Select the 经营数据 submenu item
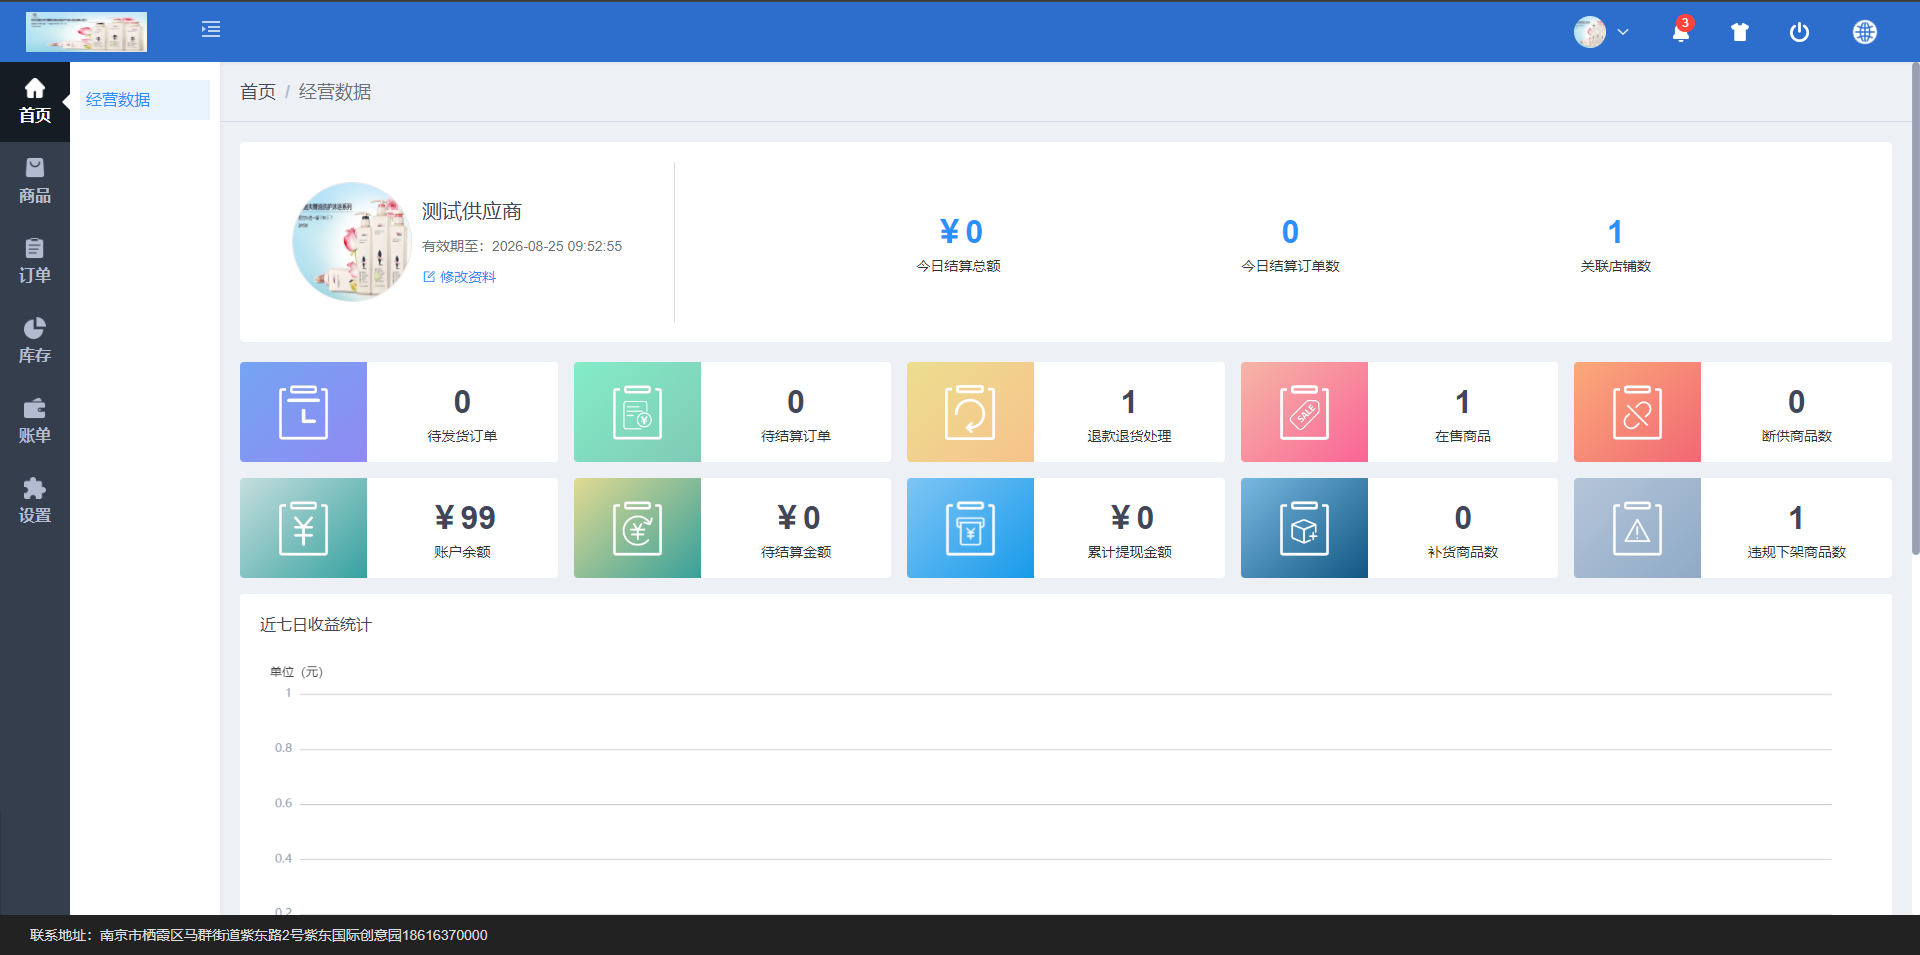 point(118,100)
